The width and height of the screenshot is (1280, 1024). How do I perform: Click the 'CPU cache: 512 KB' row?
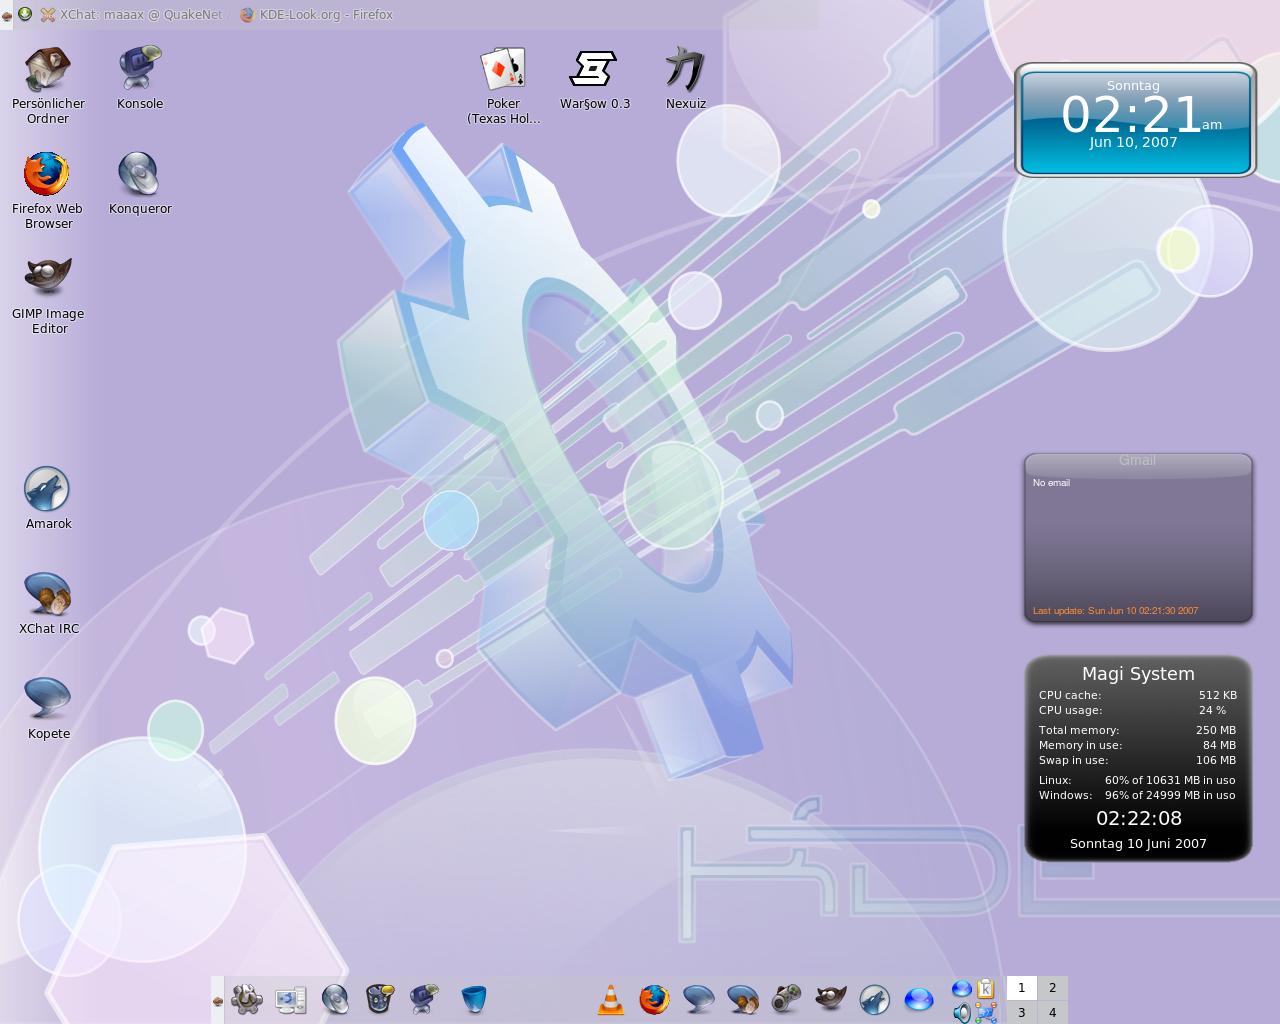tap(1138, 695)
